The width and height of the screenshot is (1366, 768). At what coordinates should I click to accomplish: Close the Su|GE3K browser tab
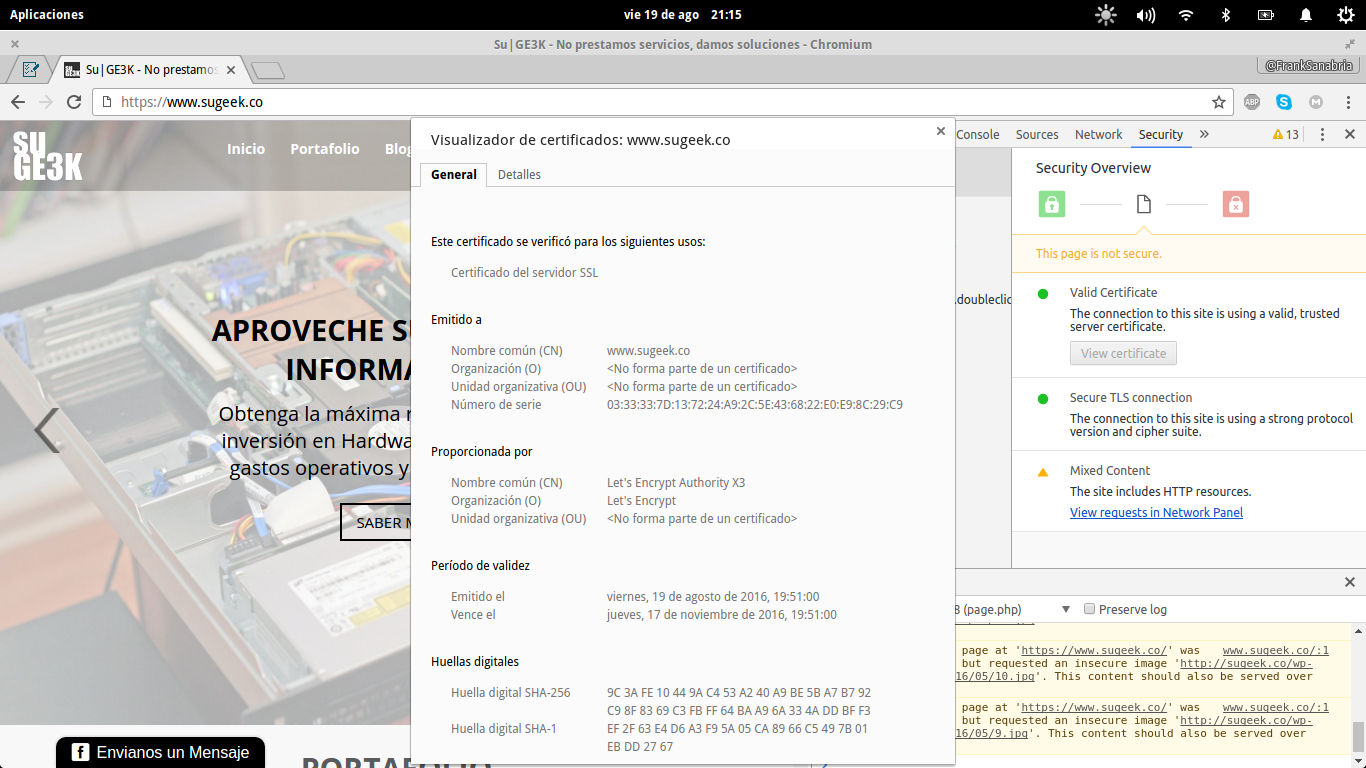click(232, 70)
